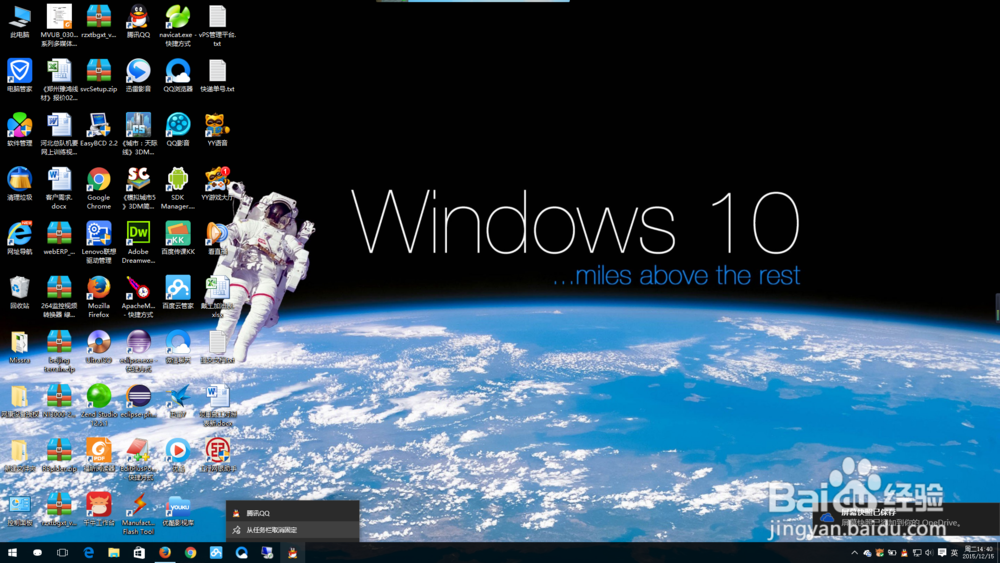Open 快递单号.txt text file
The image size is (1000, 563).
point(217,76)
